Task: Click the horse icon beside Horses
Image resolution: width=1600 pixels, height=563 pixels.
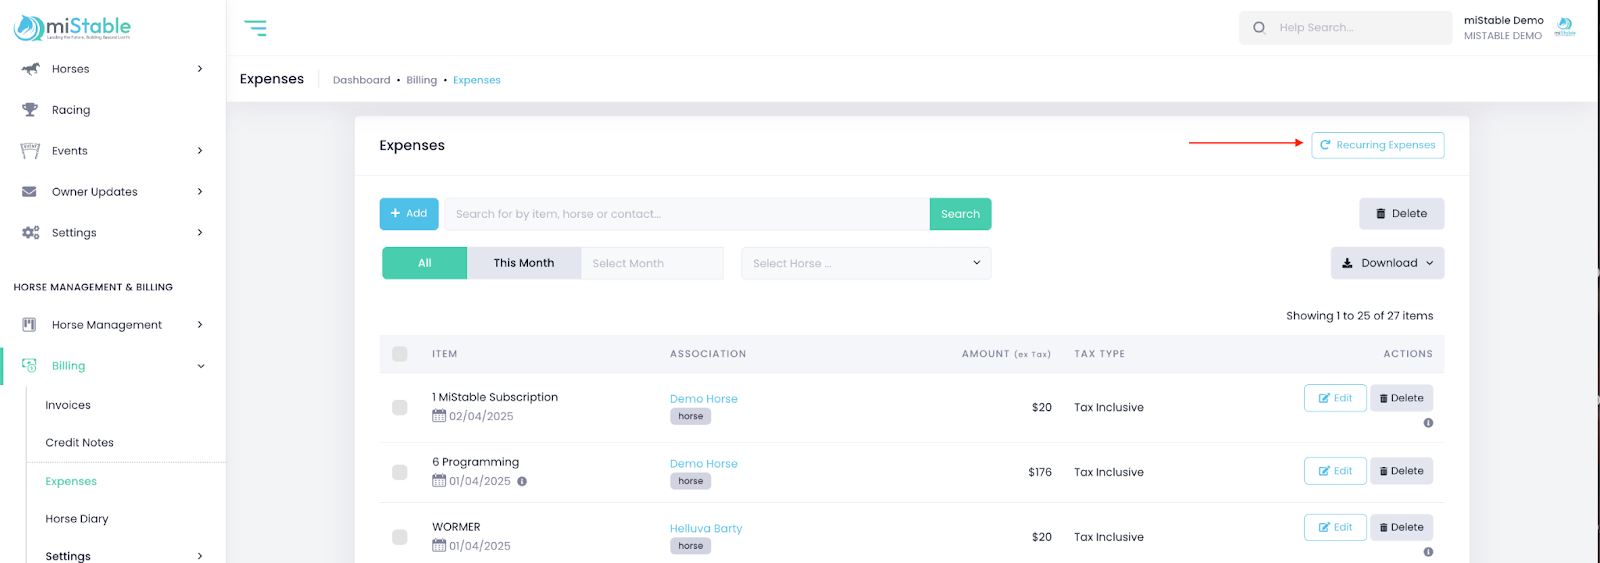Action: [30, 69]
